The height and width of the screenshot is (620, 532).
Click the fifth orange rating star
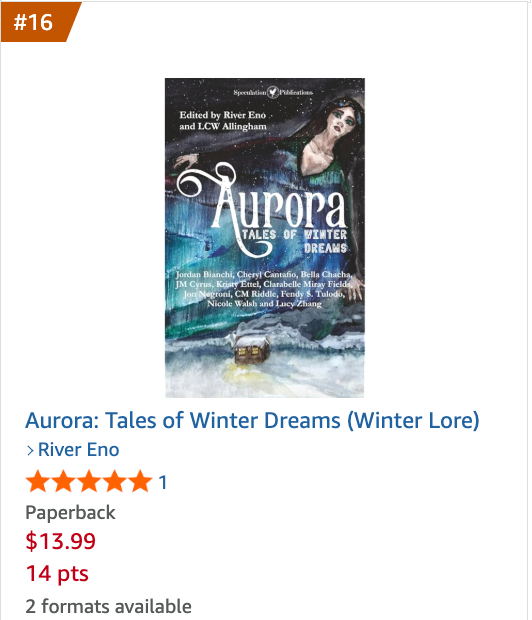coord(140,481)
